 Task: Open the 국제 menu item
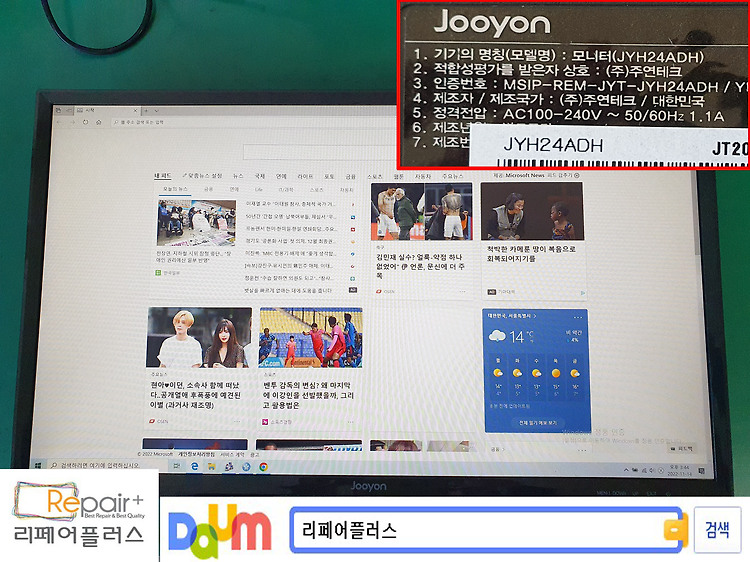[x=260, y=176]
